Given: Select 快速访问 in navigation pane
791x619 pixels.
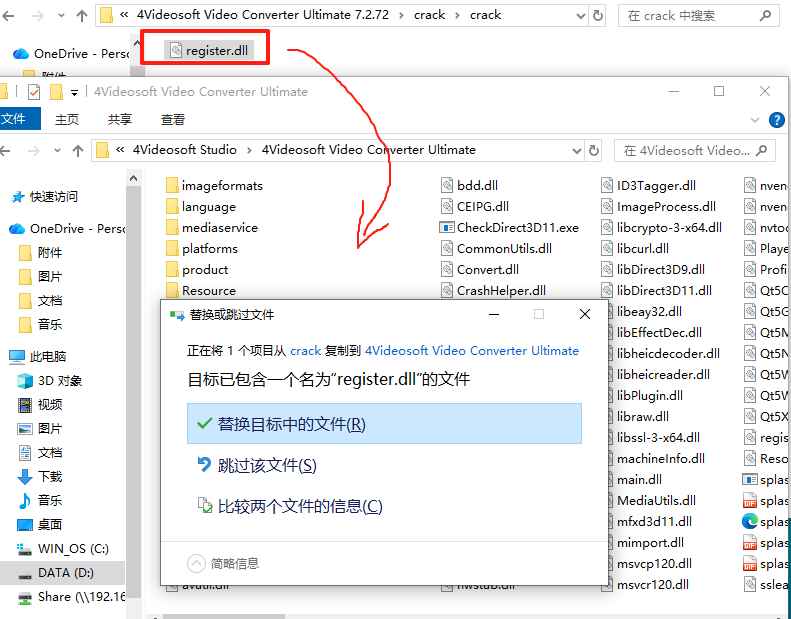Looking at the screenshot, I should [53, 197].
